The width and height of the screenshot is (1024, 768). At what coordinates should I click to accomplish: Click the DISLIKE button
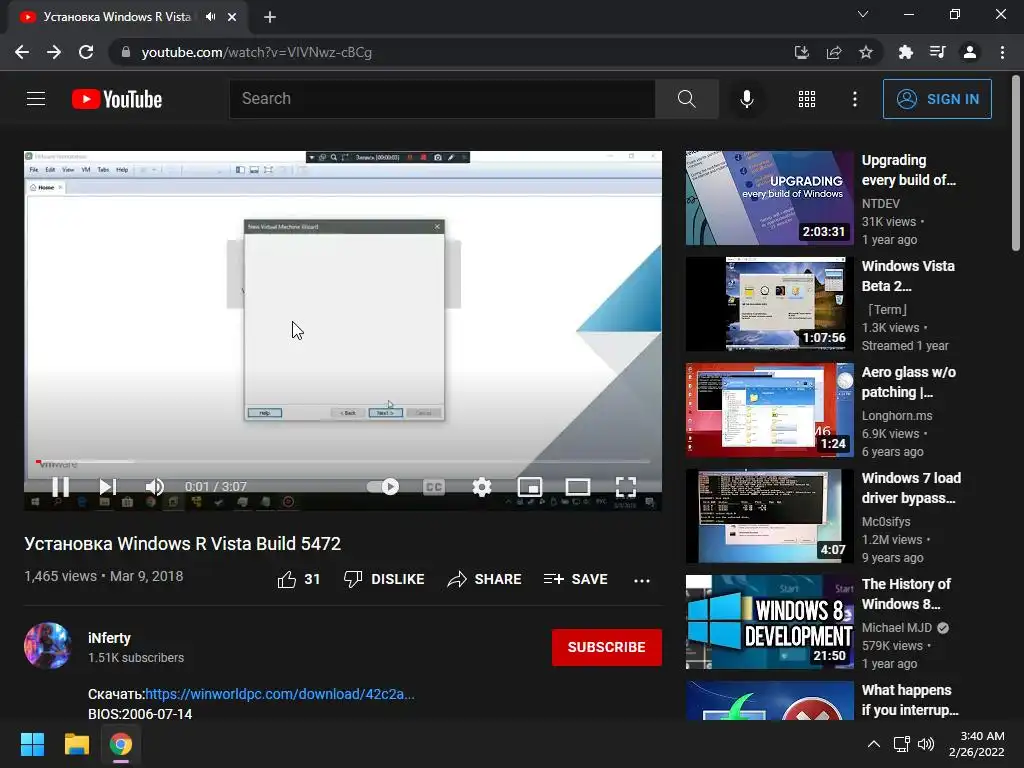(384, 579)
